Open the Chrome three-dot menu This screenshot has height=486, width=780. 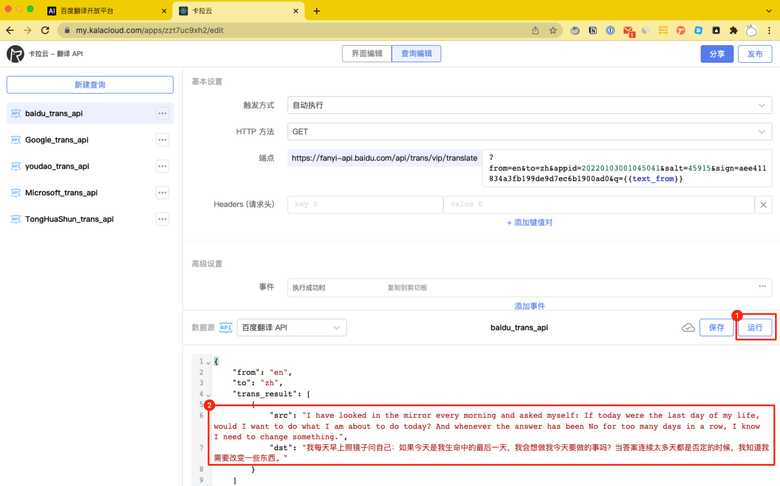click(769, 30)
